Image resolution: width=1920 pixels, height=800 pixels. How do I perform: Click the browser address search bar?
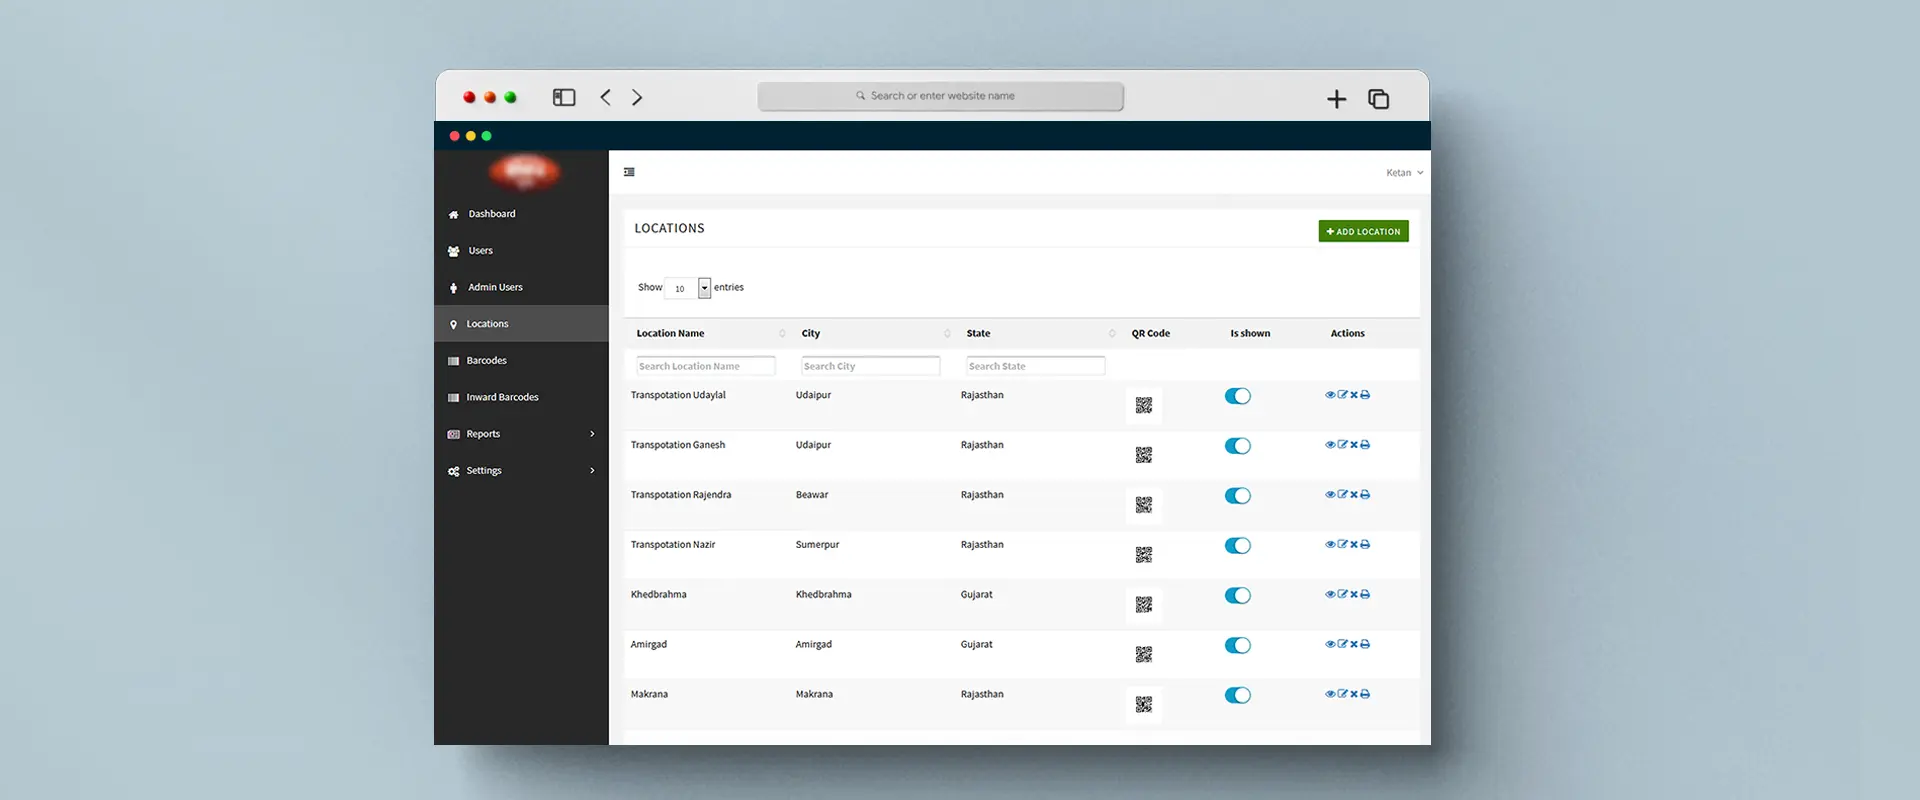[941, 96]
